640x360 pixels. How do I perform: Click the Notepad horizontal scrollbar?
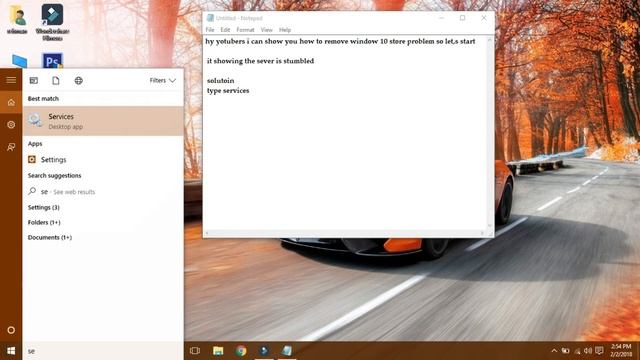pos(345,233)
